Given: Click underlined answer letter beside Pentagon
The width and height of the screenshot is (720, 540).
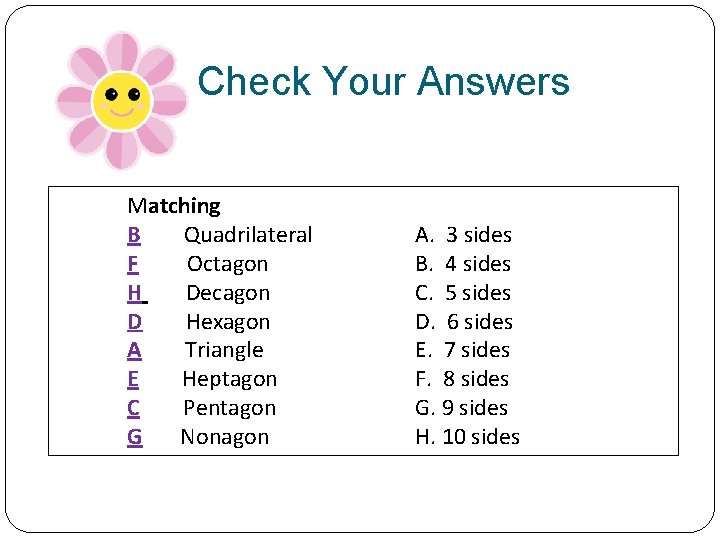Looking at the screenshot, I should 133,408.
